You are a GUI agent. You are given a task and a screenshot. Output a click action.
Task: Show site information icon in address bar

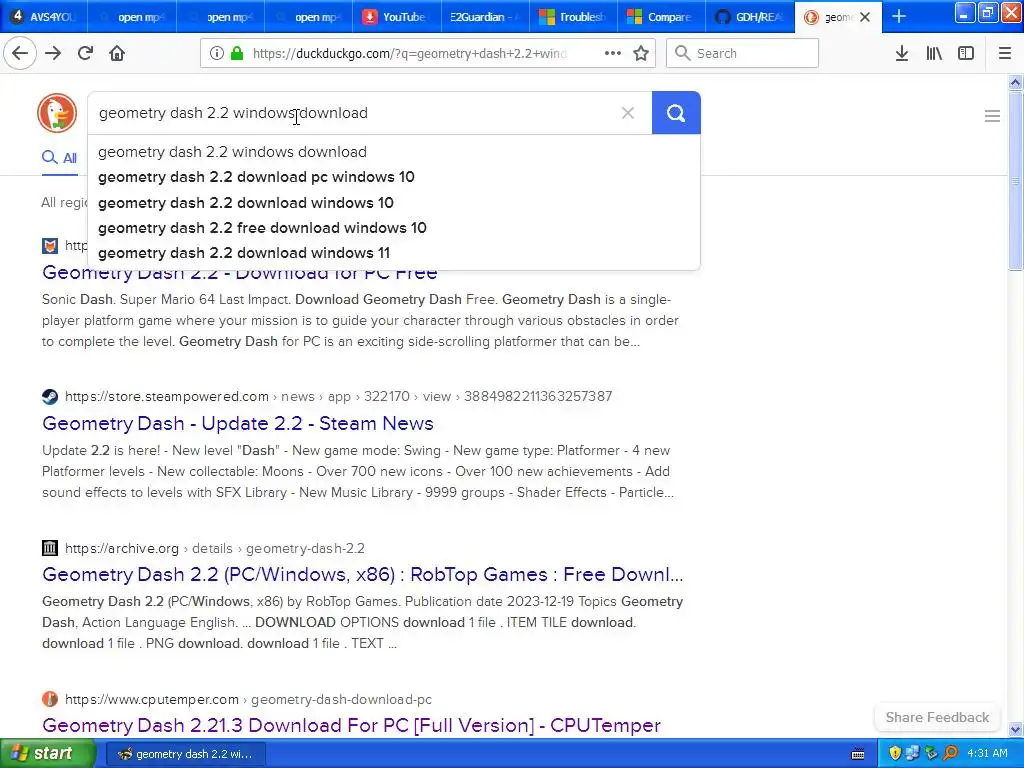217,53
